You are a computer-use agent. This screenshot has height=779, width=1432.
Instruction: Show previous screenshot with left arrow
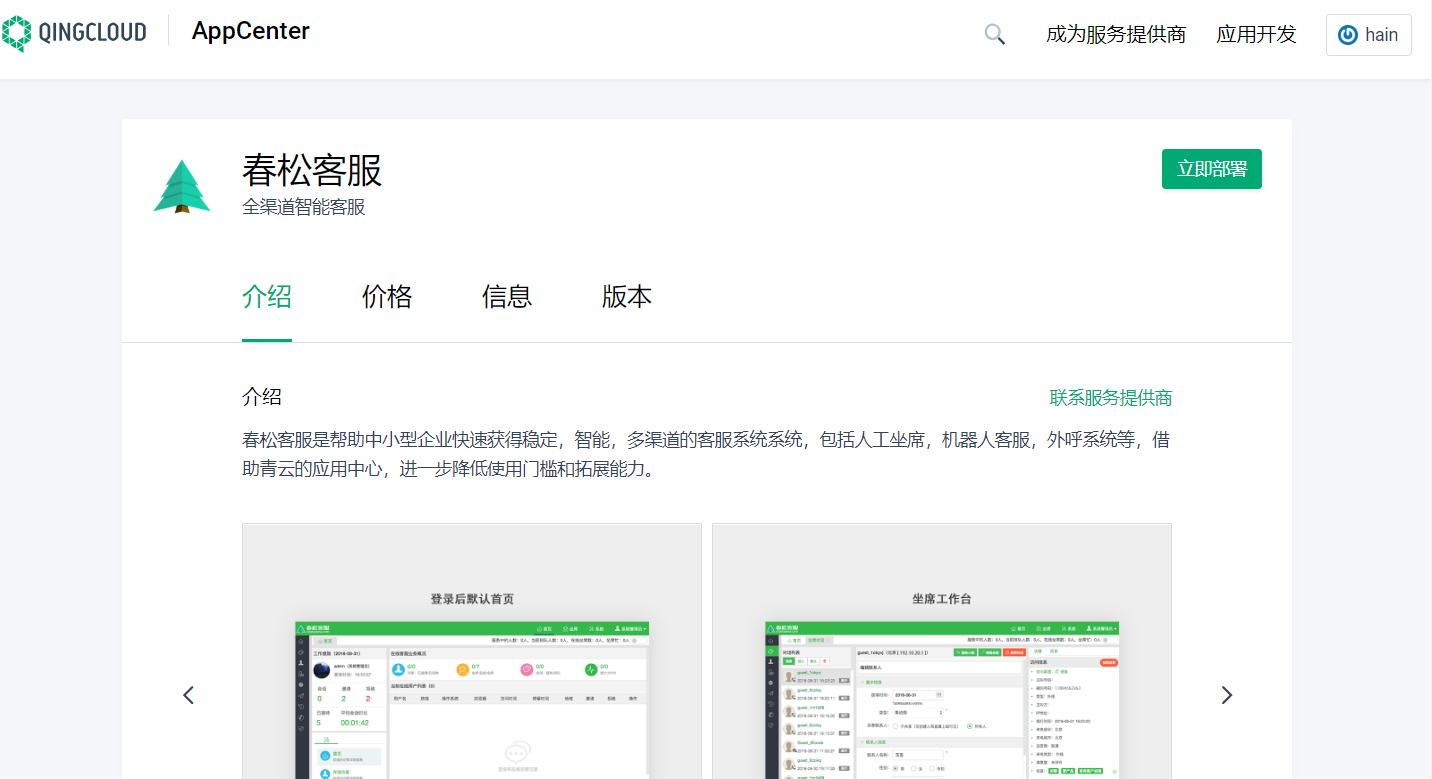coord(188,695)
